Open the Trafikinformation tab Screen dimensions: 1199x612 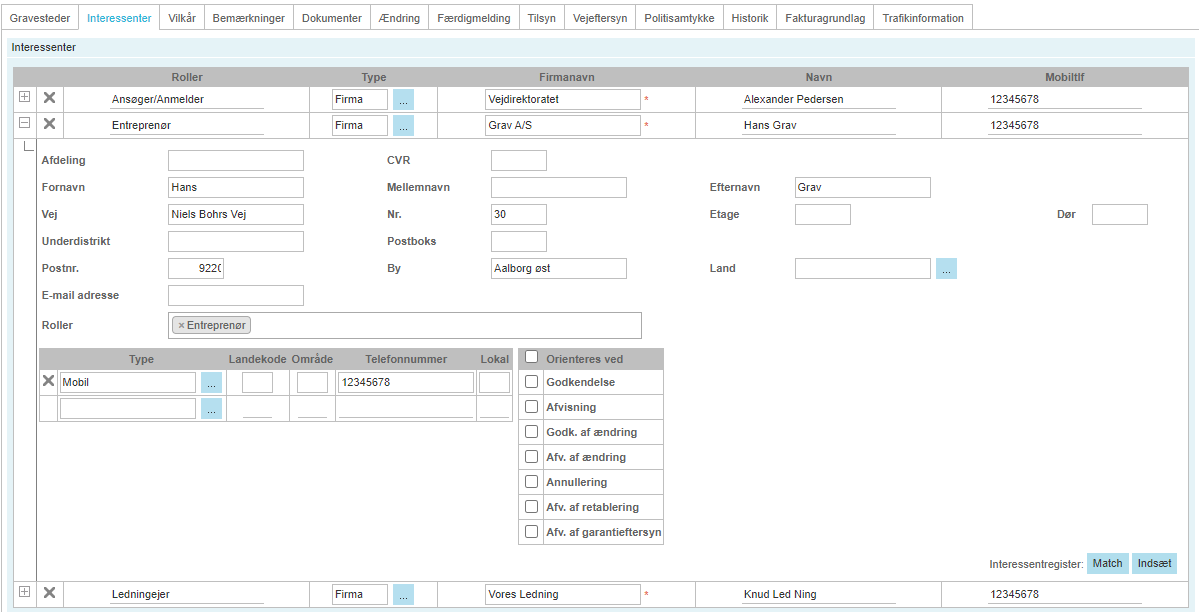pyautogui.click(x=923, y=18)
